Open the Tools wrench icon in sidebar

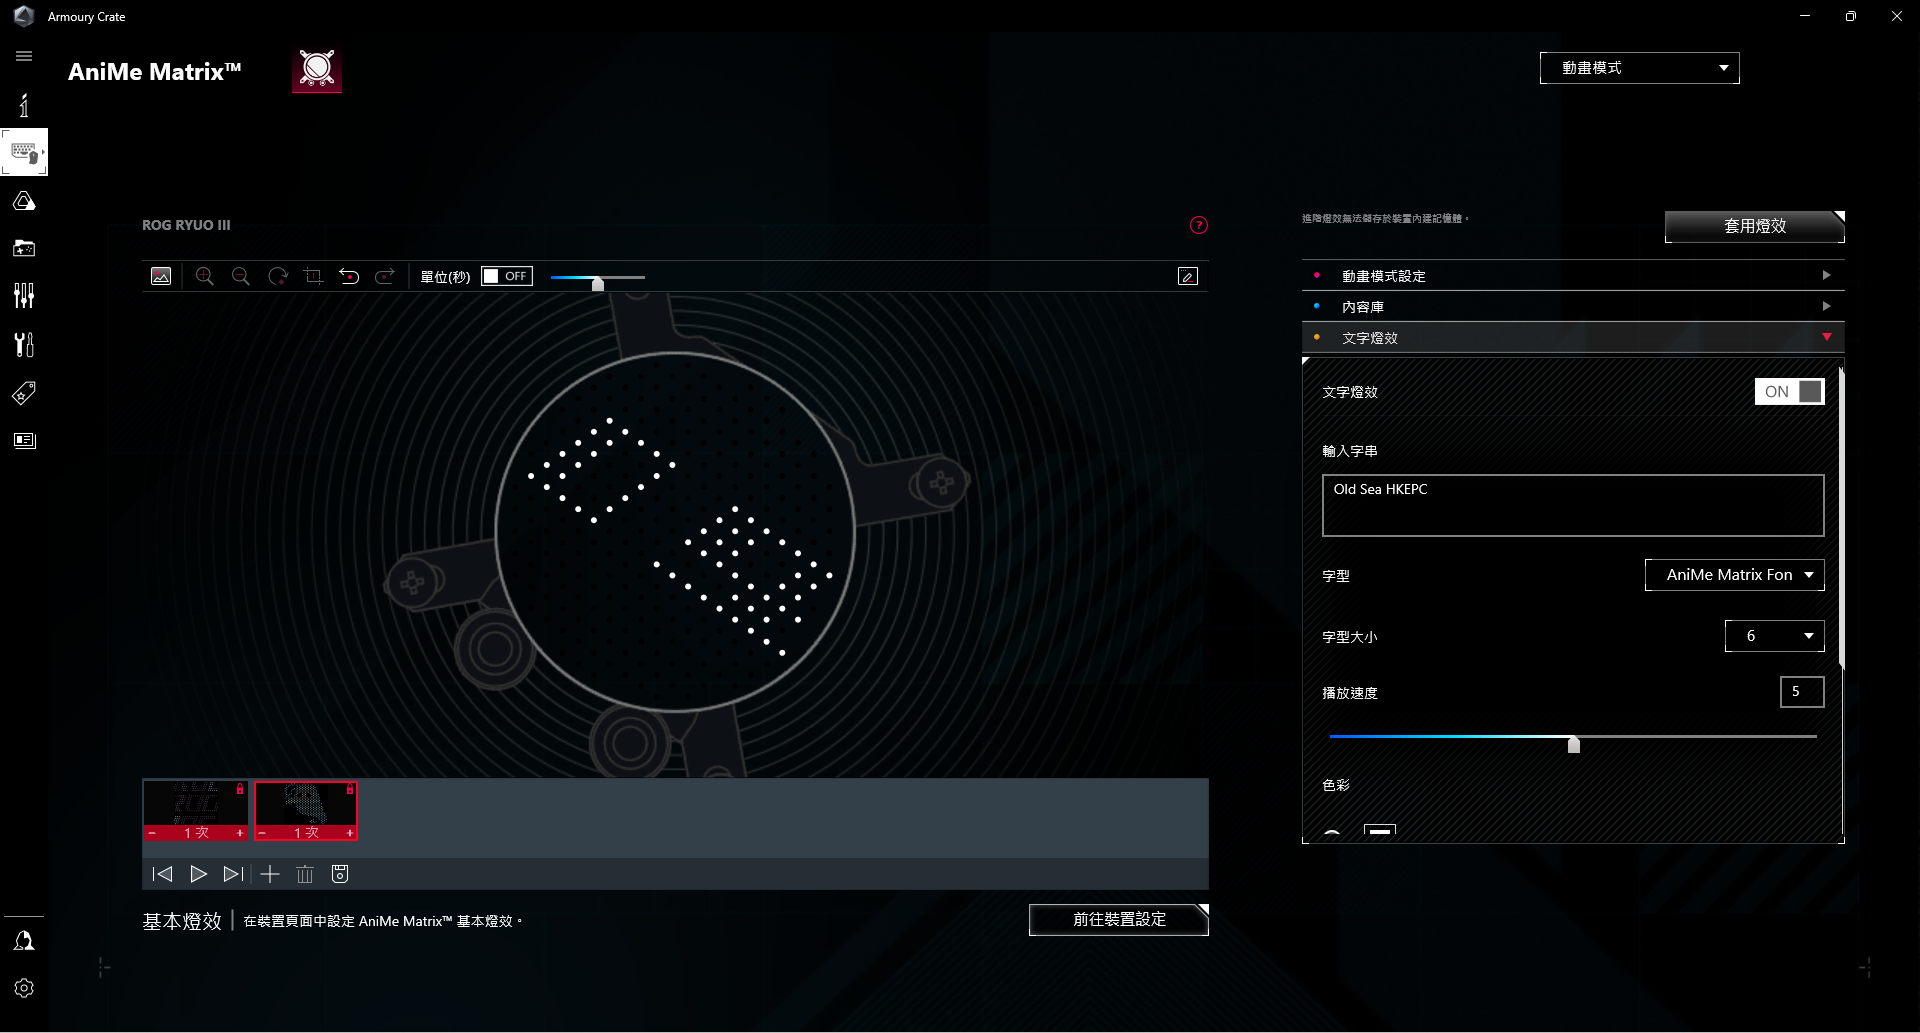(x=24, y=344)
